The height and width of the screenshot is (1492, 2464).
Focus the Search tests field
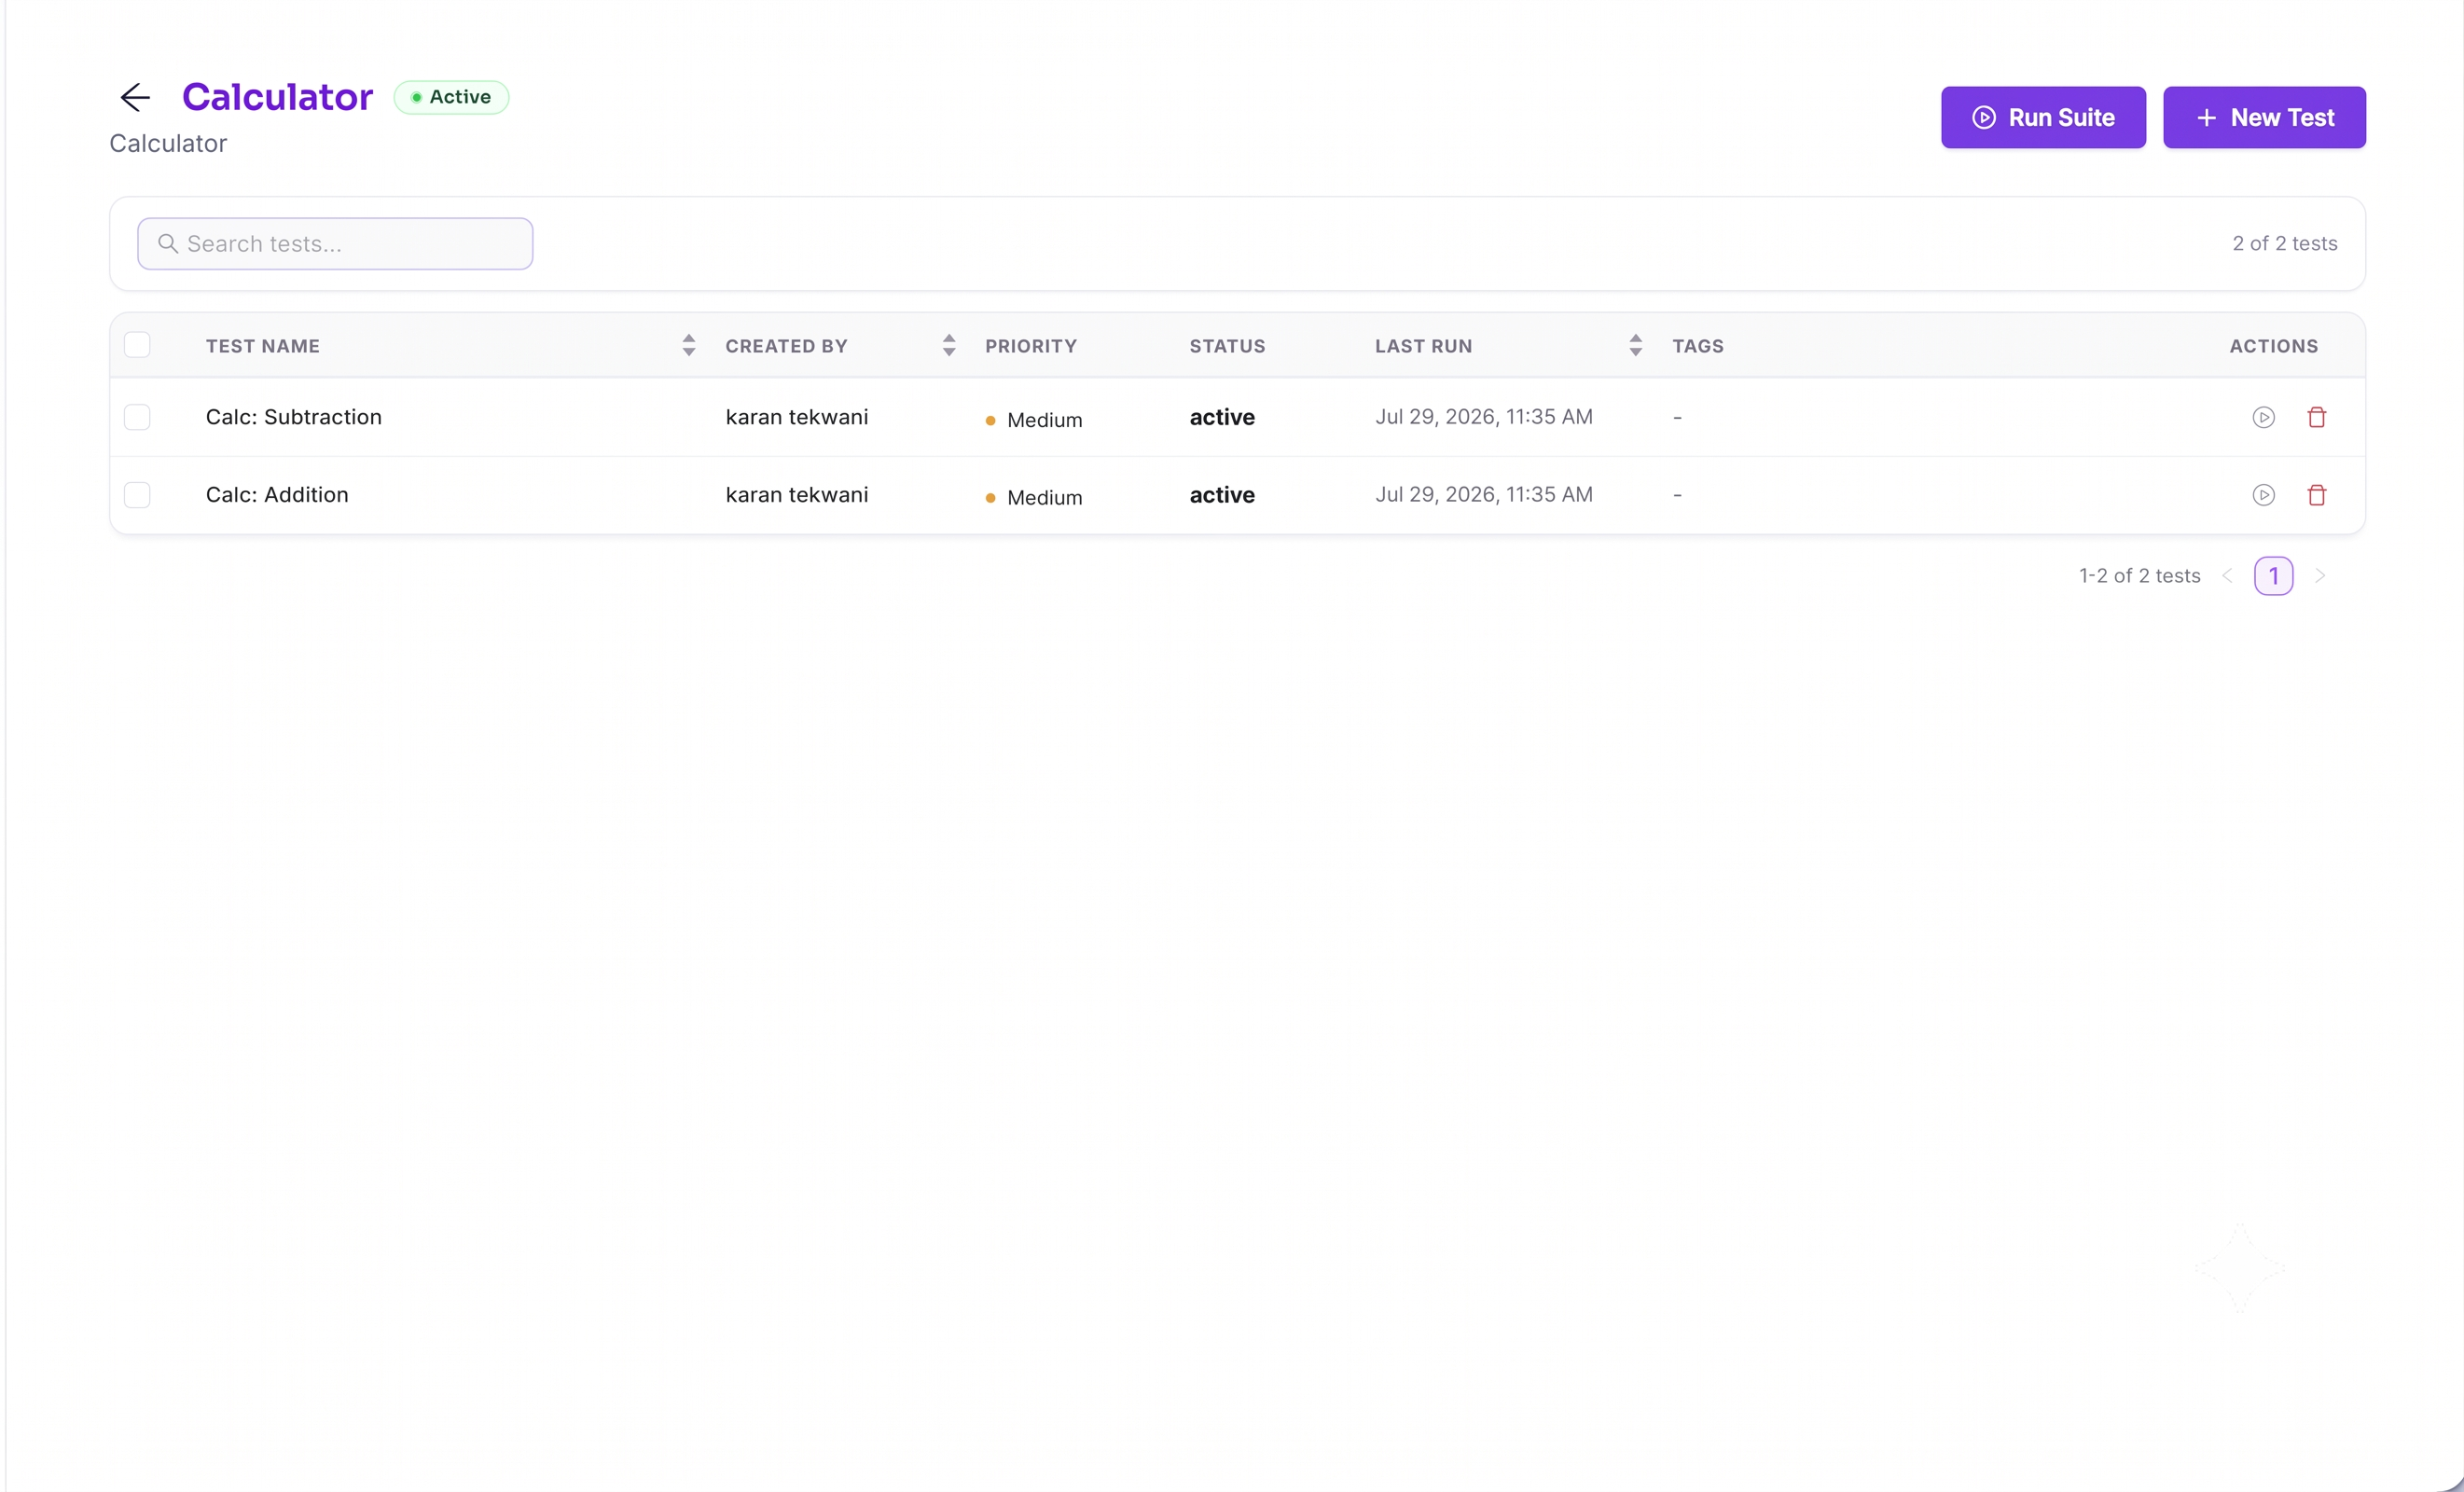(x=335, y=244)
